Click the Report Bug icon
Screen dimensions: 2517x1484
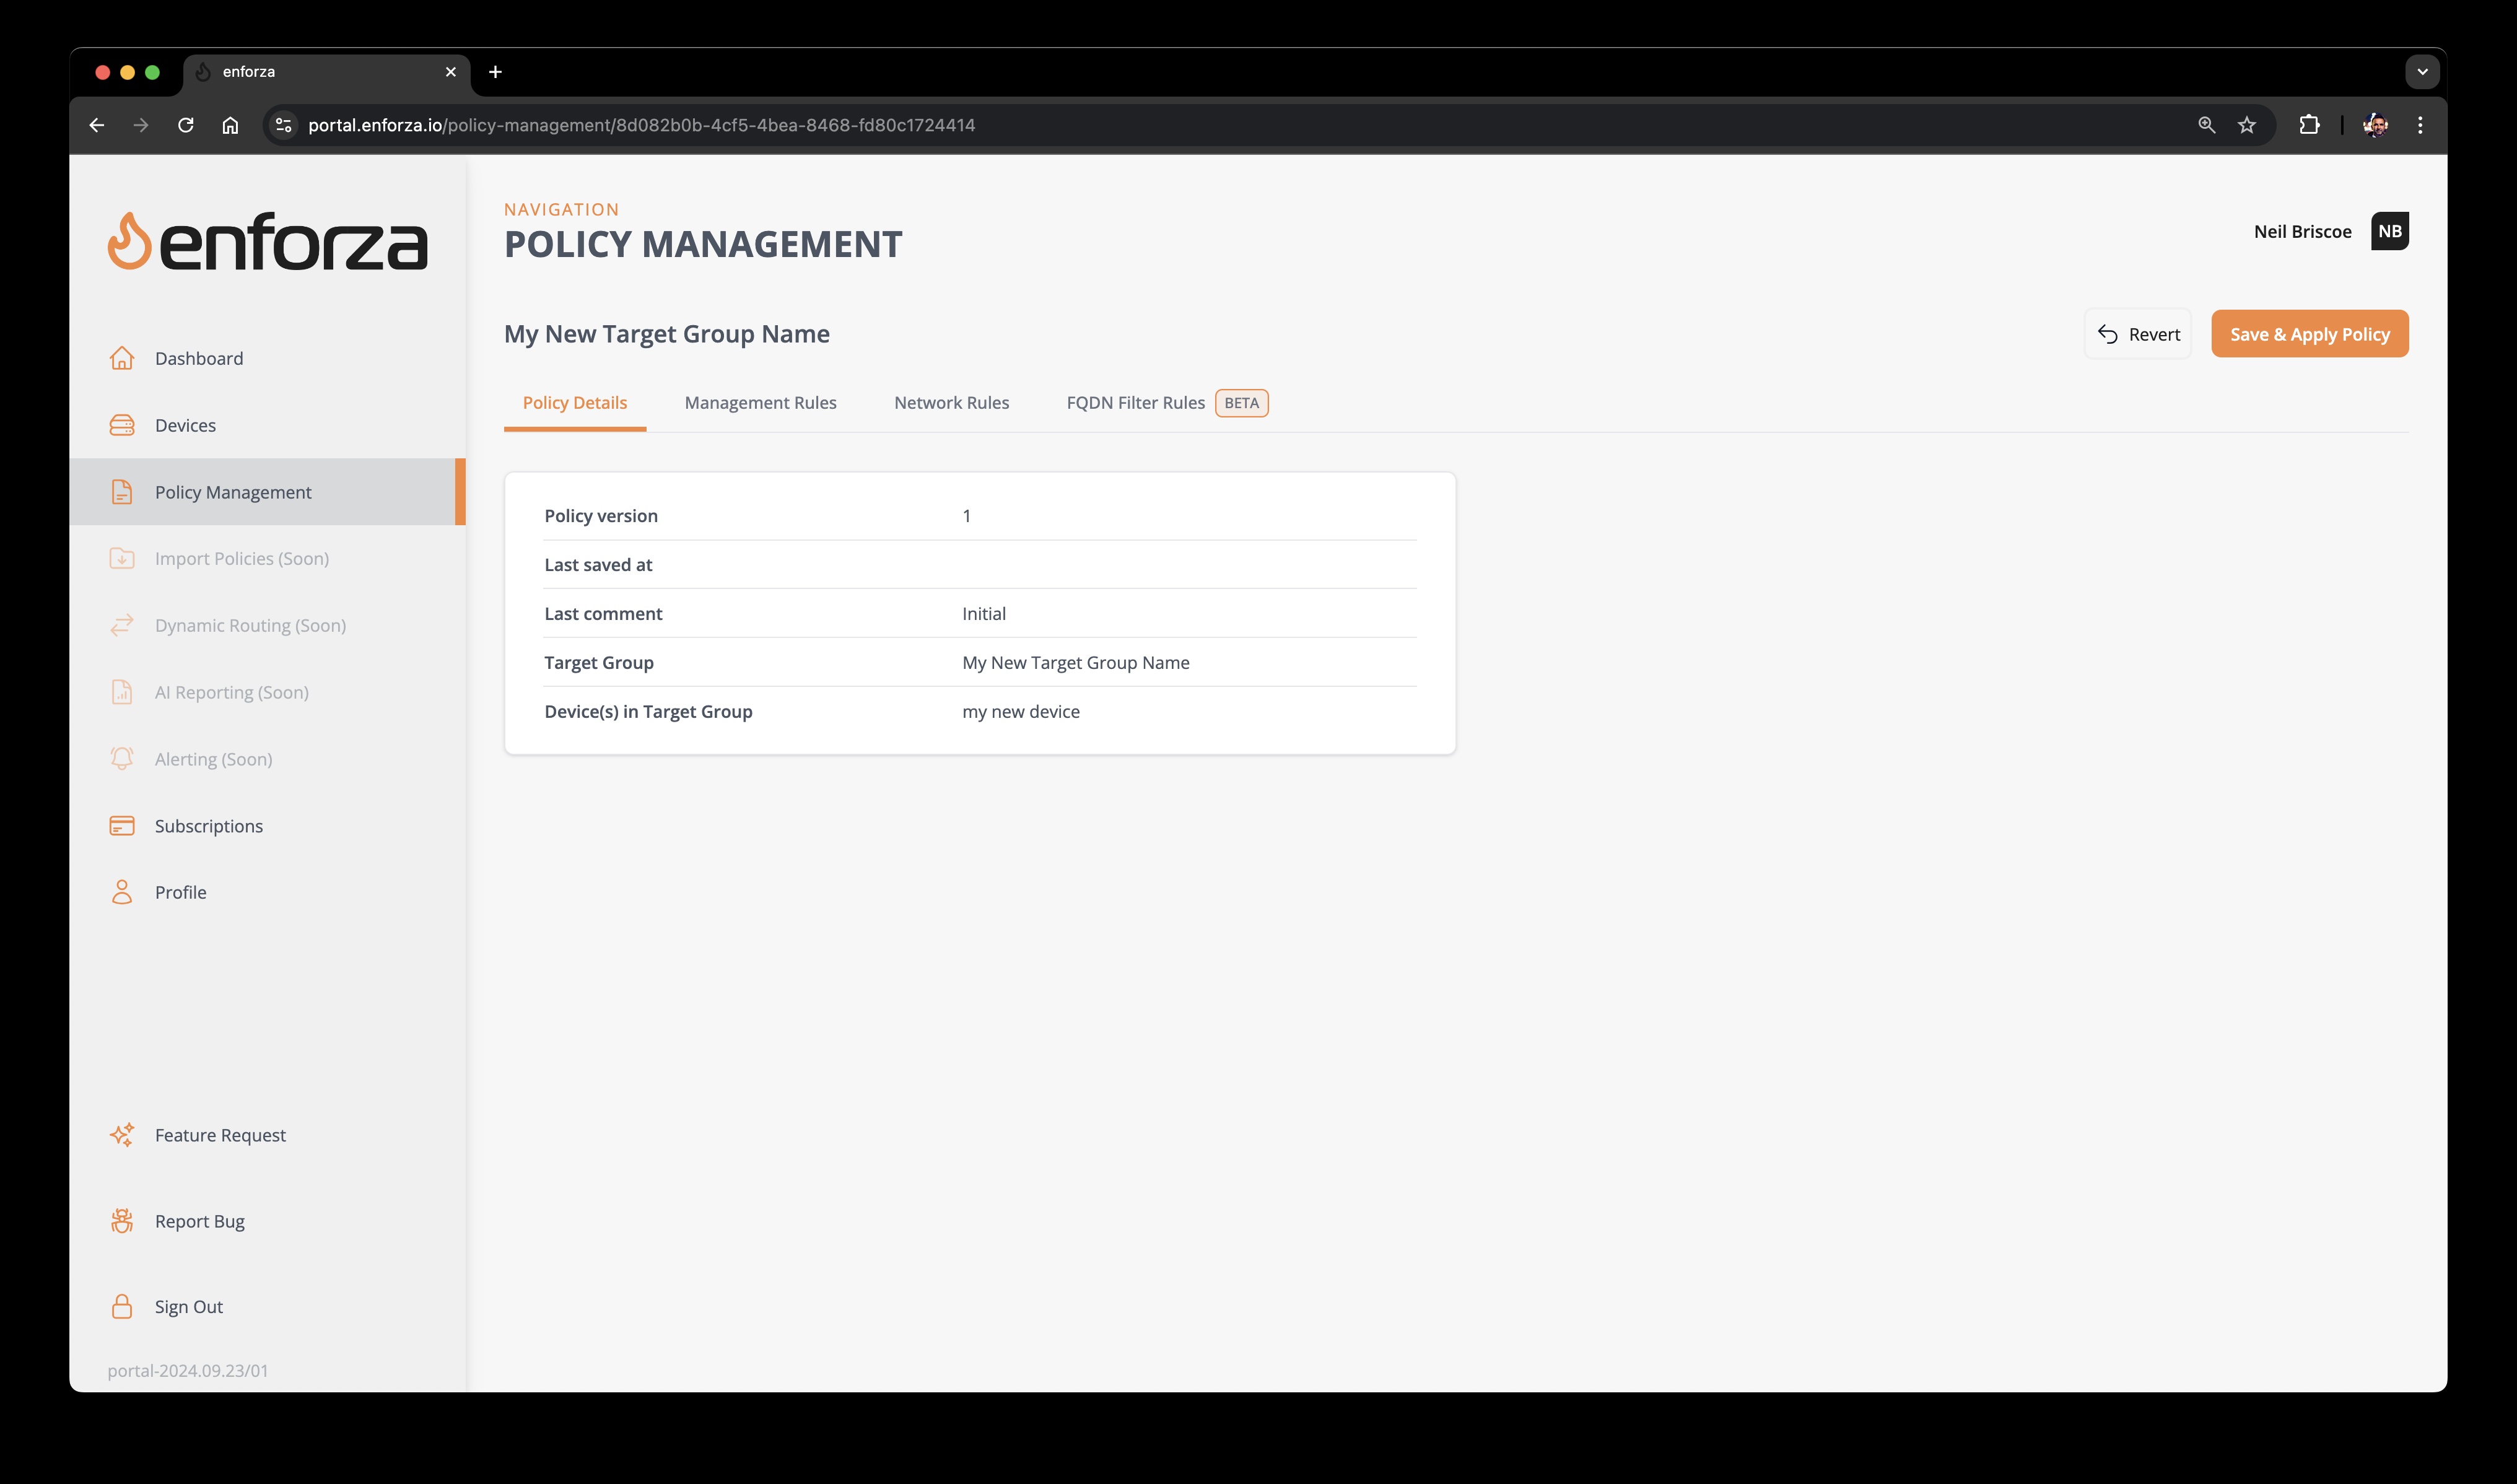click(122, 1219)
